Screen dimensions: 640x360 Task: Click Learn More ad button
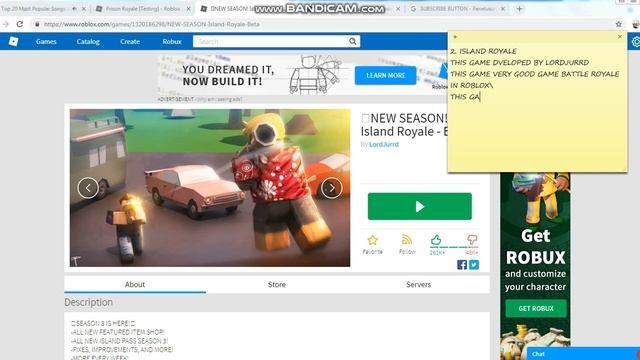coord(386,76)
